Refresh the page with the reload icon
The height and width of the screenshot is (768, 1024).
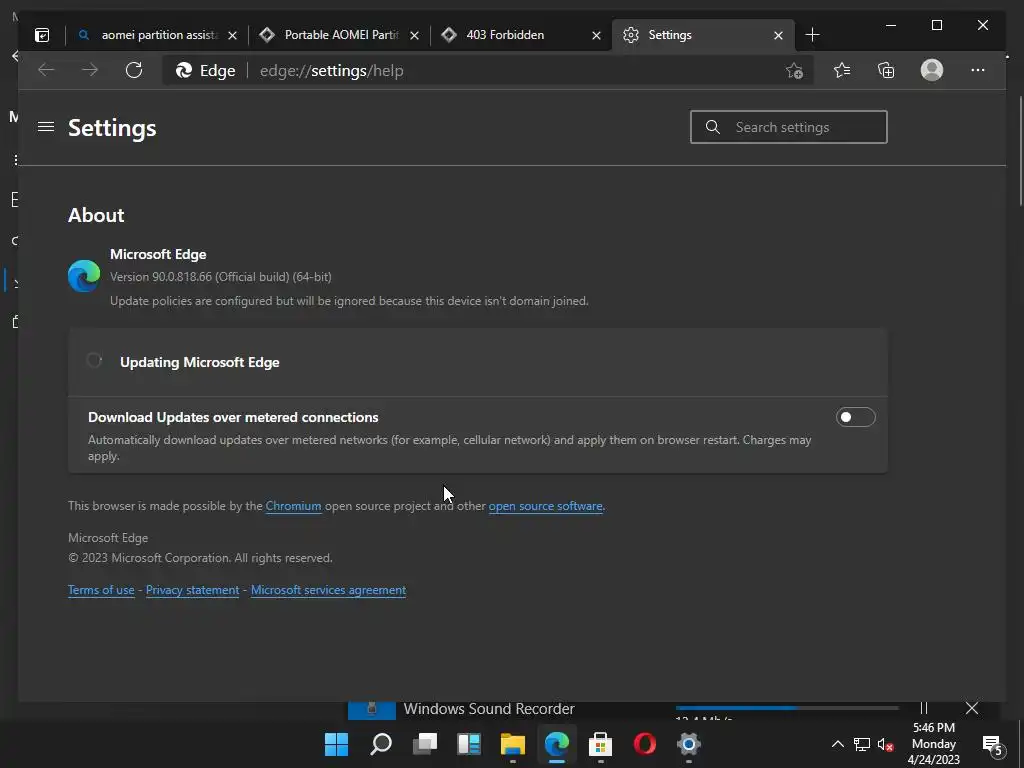pos(134,70)
